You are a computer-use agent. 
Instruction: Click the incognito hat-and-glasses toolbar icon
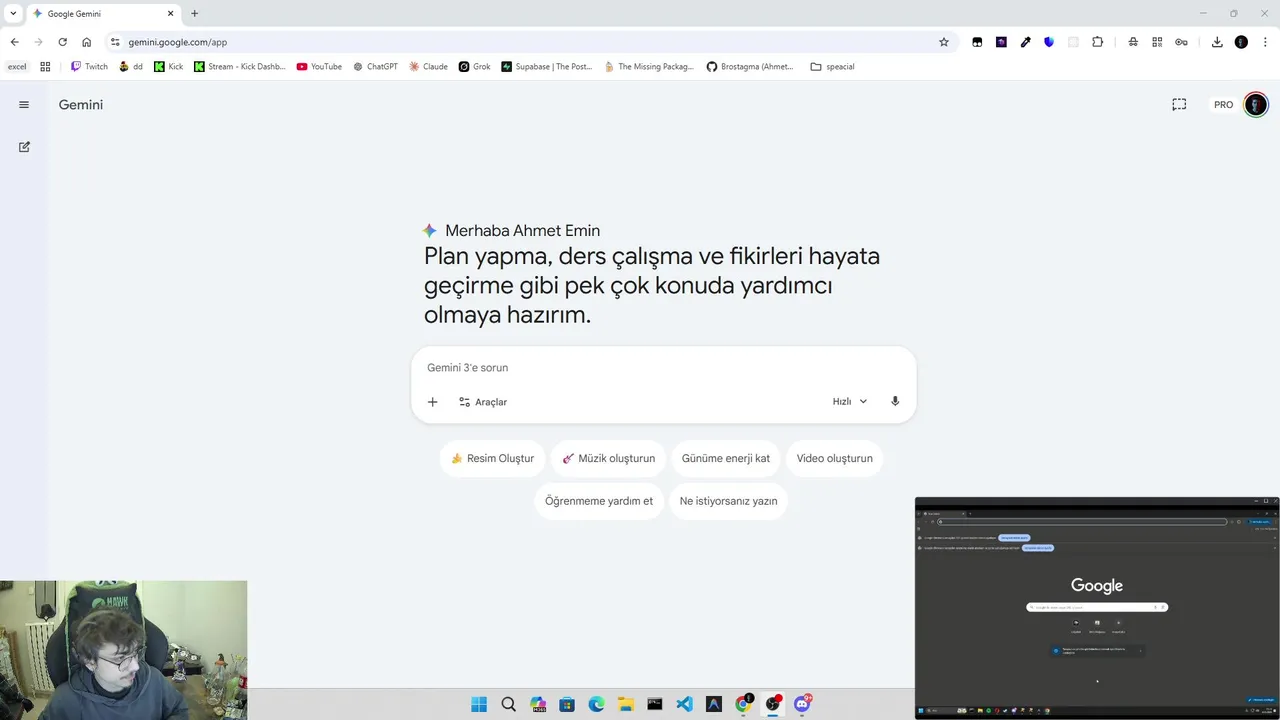point(1133,42)
